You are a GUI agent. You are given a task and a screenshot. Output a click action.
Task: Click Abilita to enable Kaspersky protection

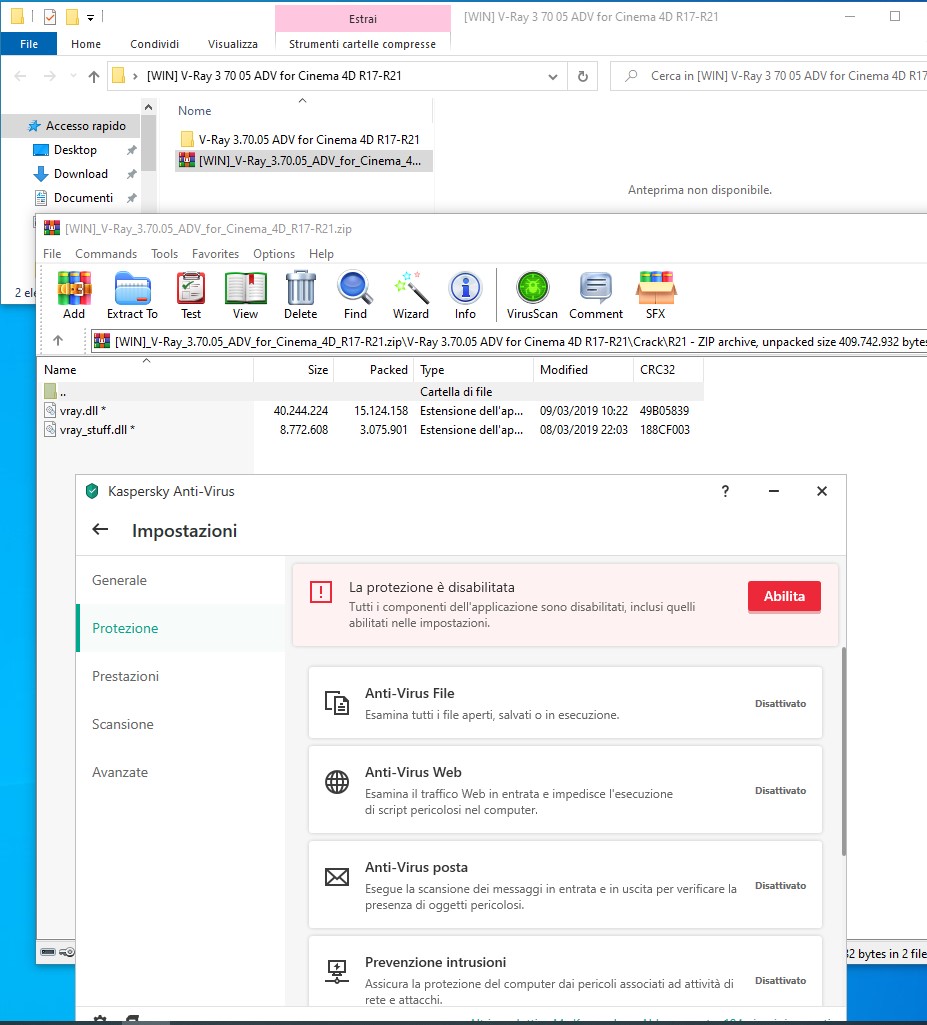[784, 596]
